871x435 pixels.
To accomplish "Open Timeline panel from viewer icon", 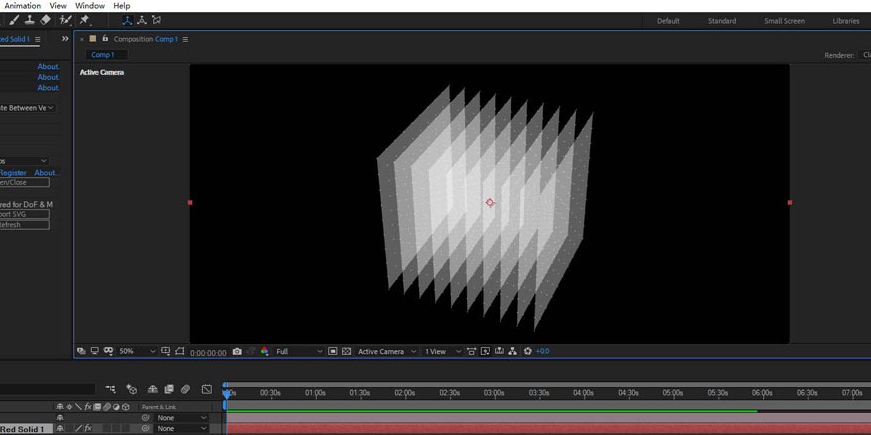I will point(499,351).
